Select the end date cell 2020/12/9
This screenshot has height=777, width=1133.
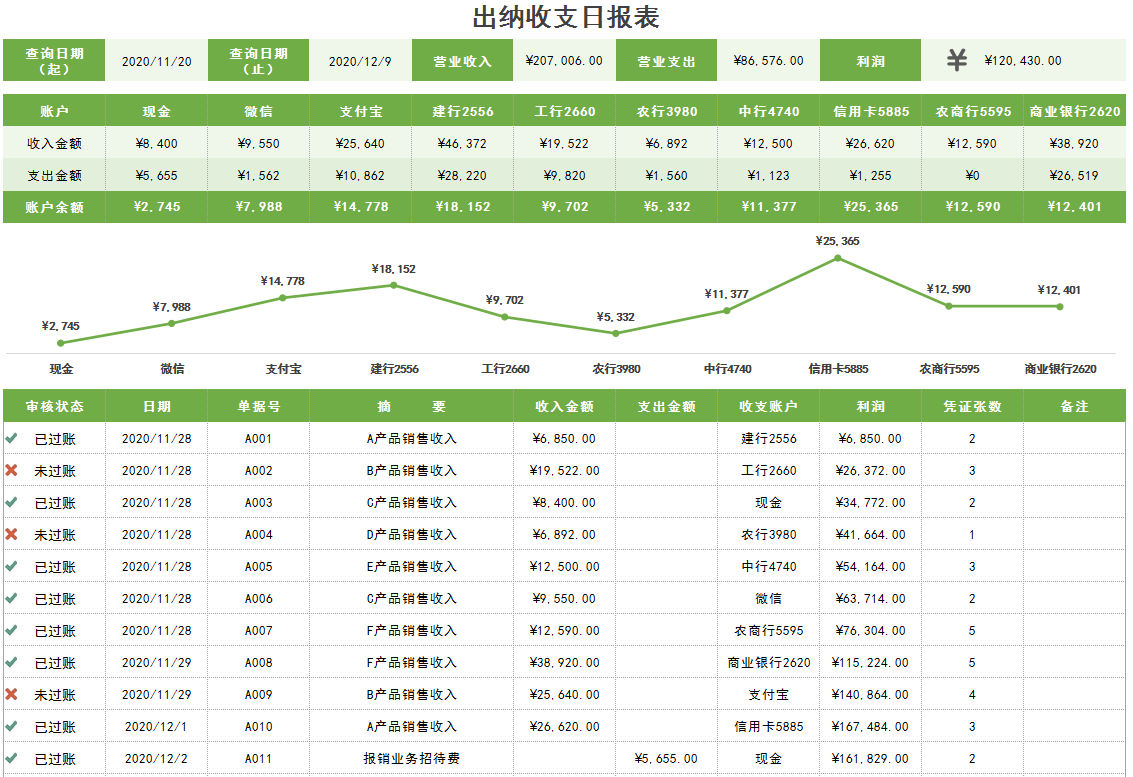point(360,61)
